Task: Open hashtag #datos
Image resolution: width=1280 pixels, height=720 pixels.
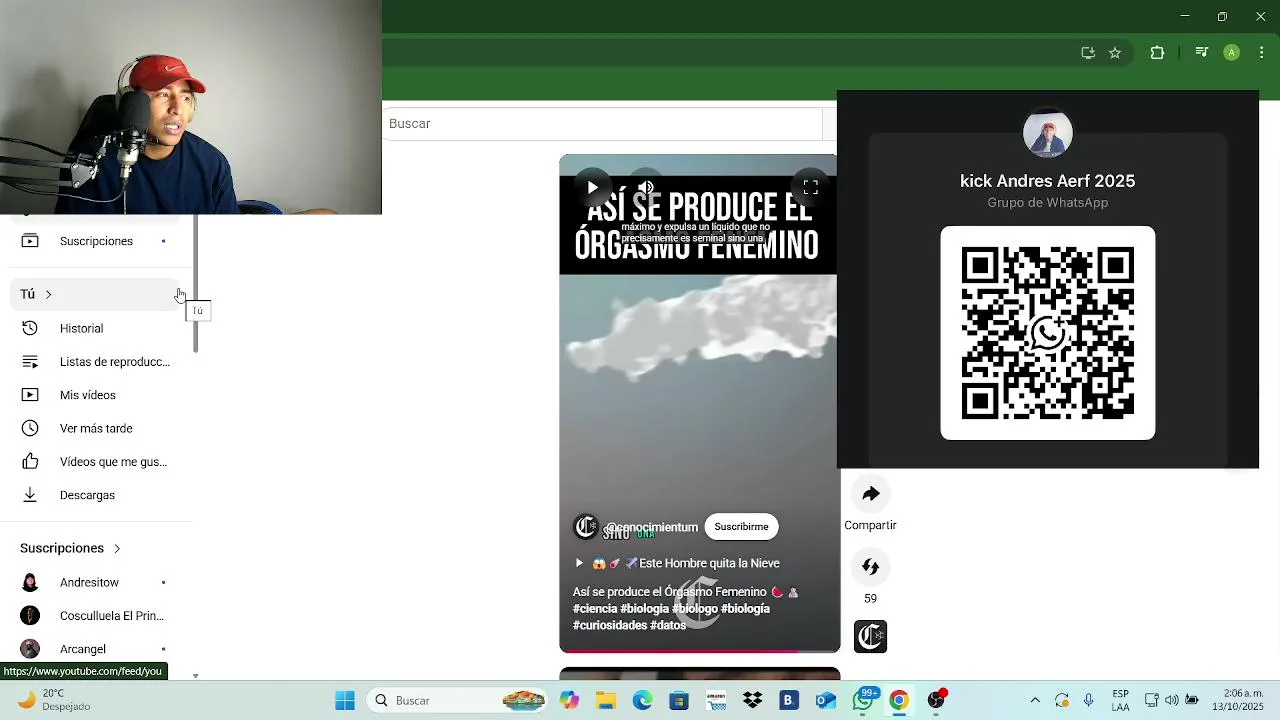Action: pos(668,625)
